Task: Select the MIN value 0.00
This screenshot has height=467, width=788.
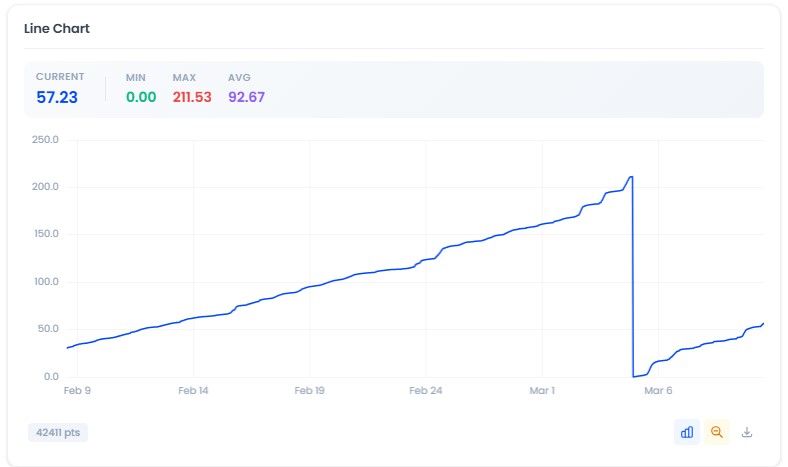Action: click(x=141, y=97)
